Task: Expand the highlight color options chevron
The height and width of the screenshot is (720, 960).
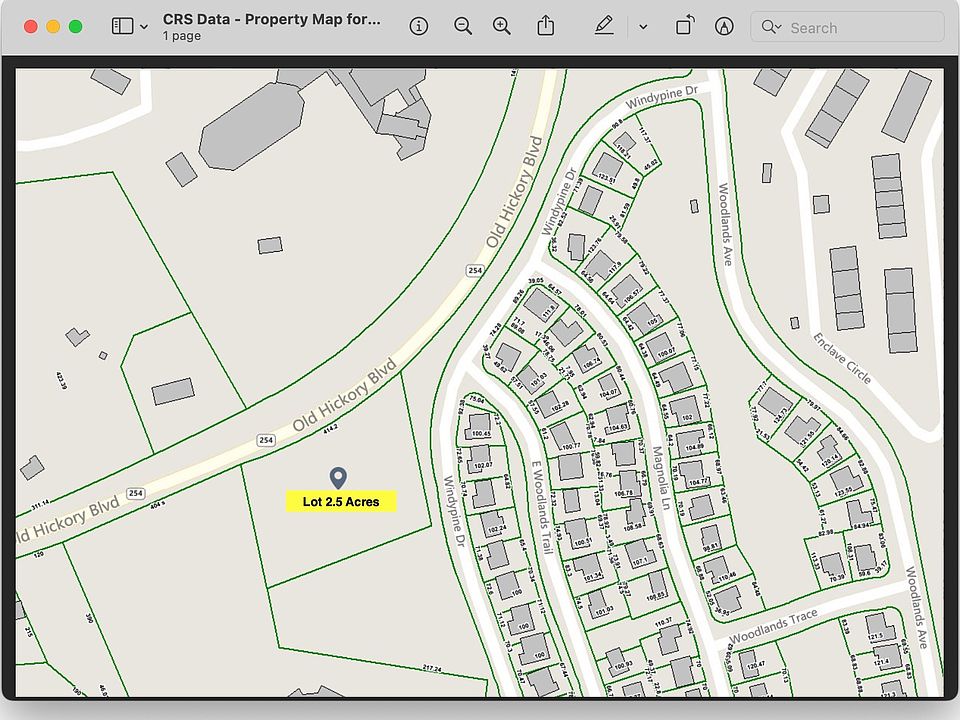Action: click(643, 27)
